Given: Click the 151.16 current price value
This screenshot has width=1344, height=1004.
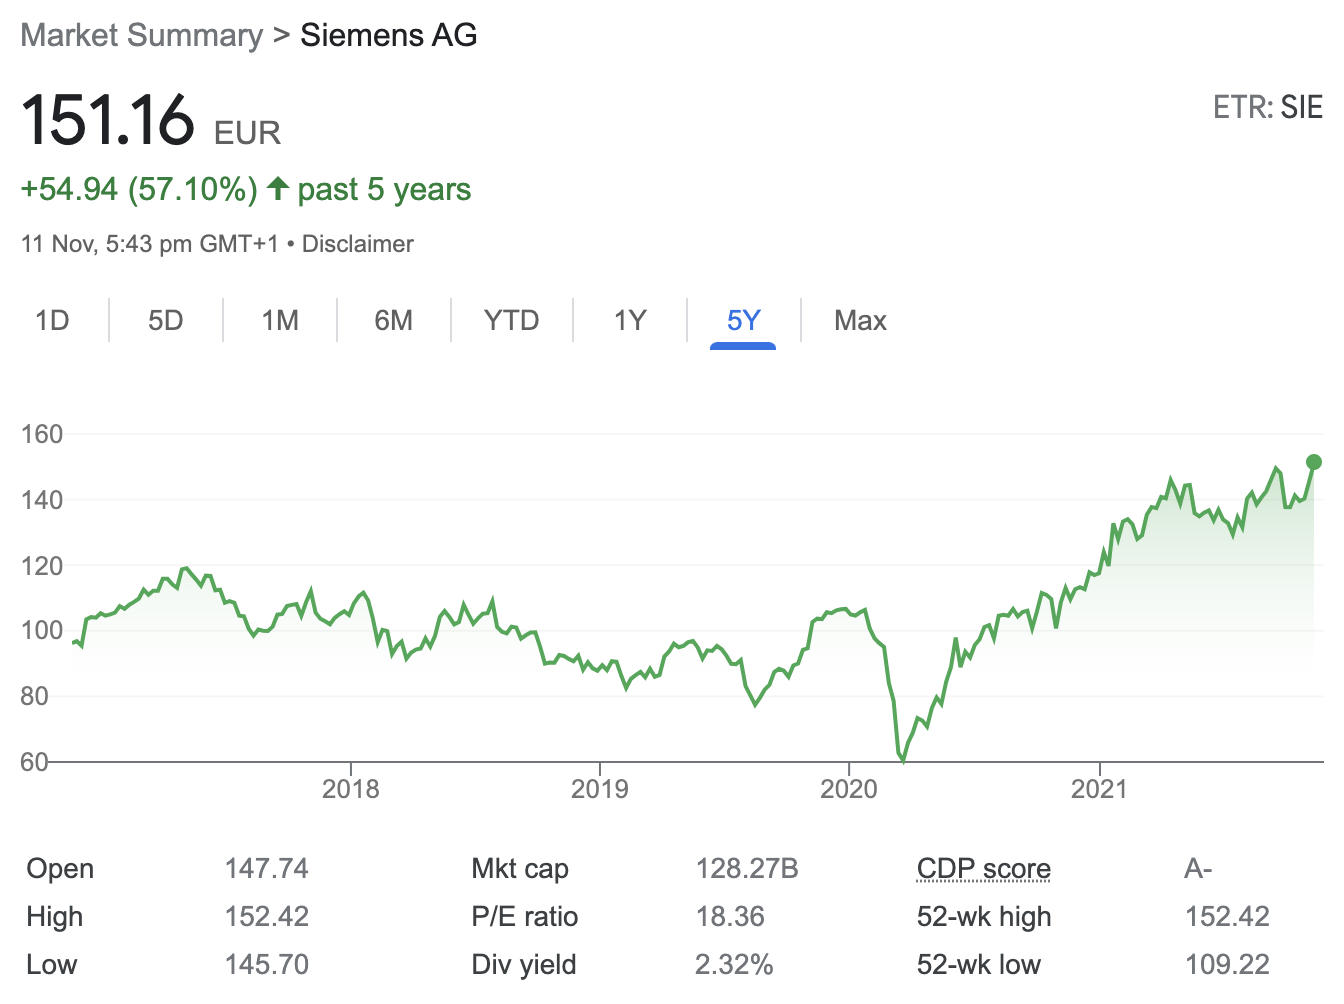Looking at the screenshot, I should pos(108,120).
